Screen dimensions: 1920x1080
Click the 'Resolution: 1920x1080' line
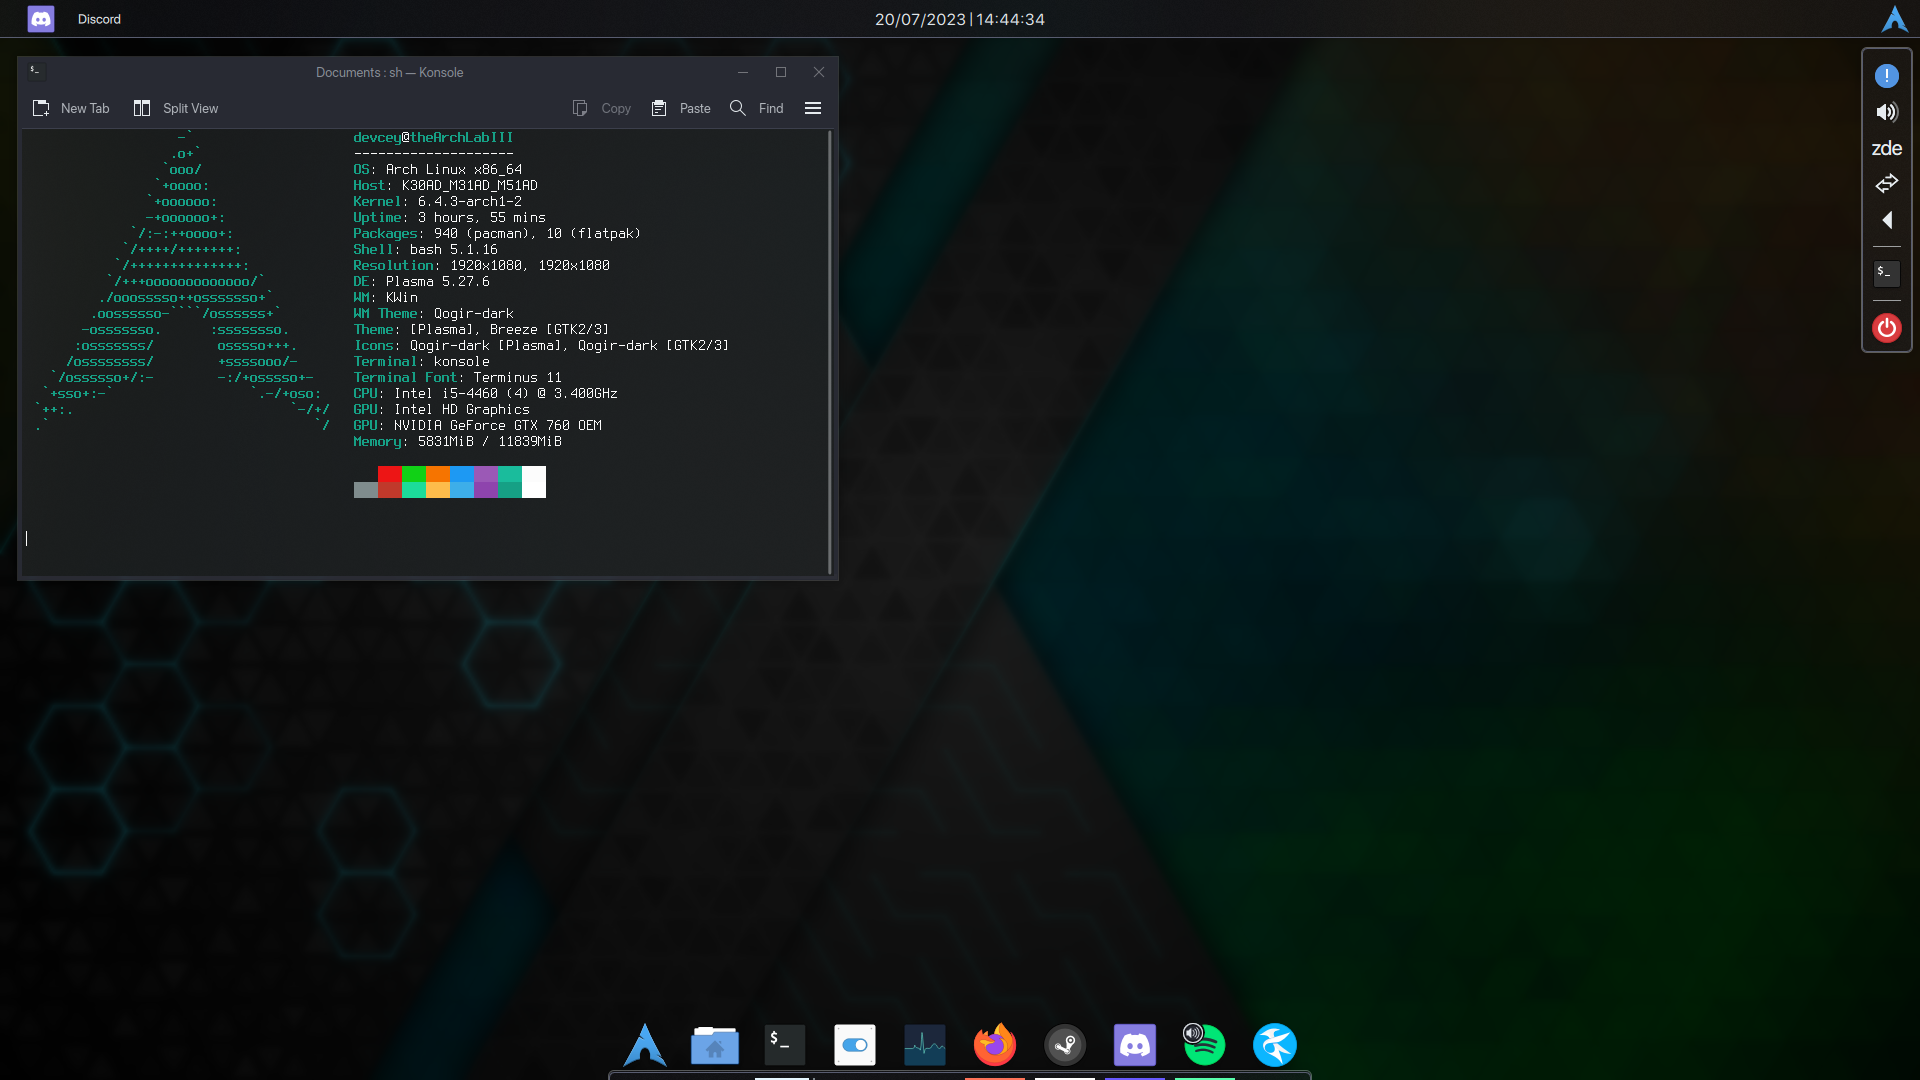tap(481, 265)
